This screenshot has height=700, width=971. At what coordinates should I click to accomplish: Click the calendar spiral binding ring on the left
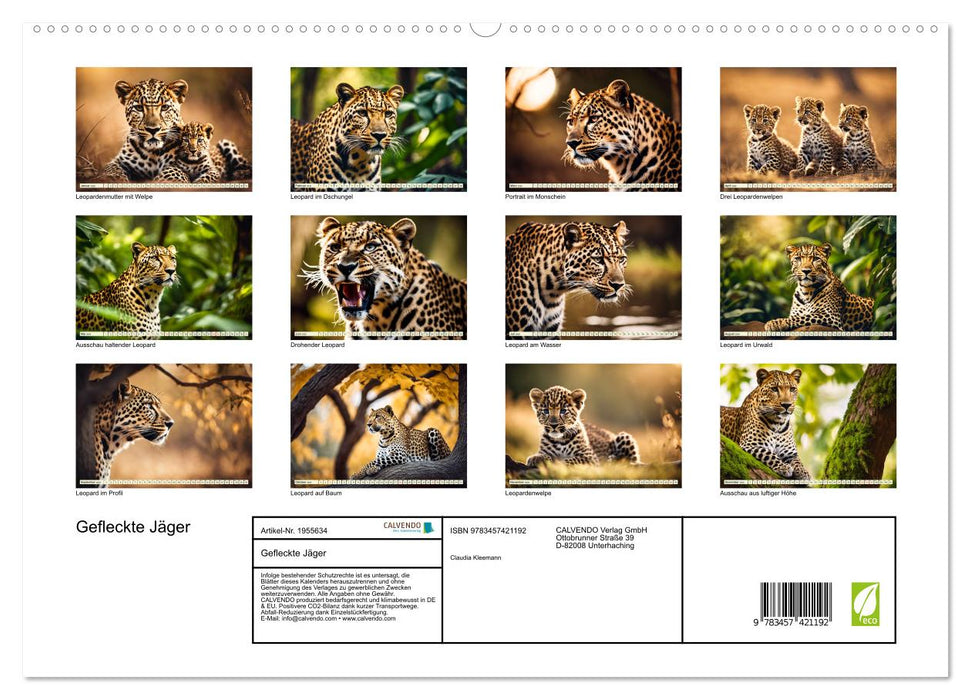click(39, 28)
